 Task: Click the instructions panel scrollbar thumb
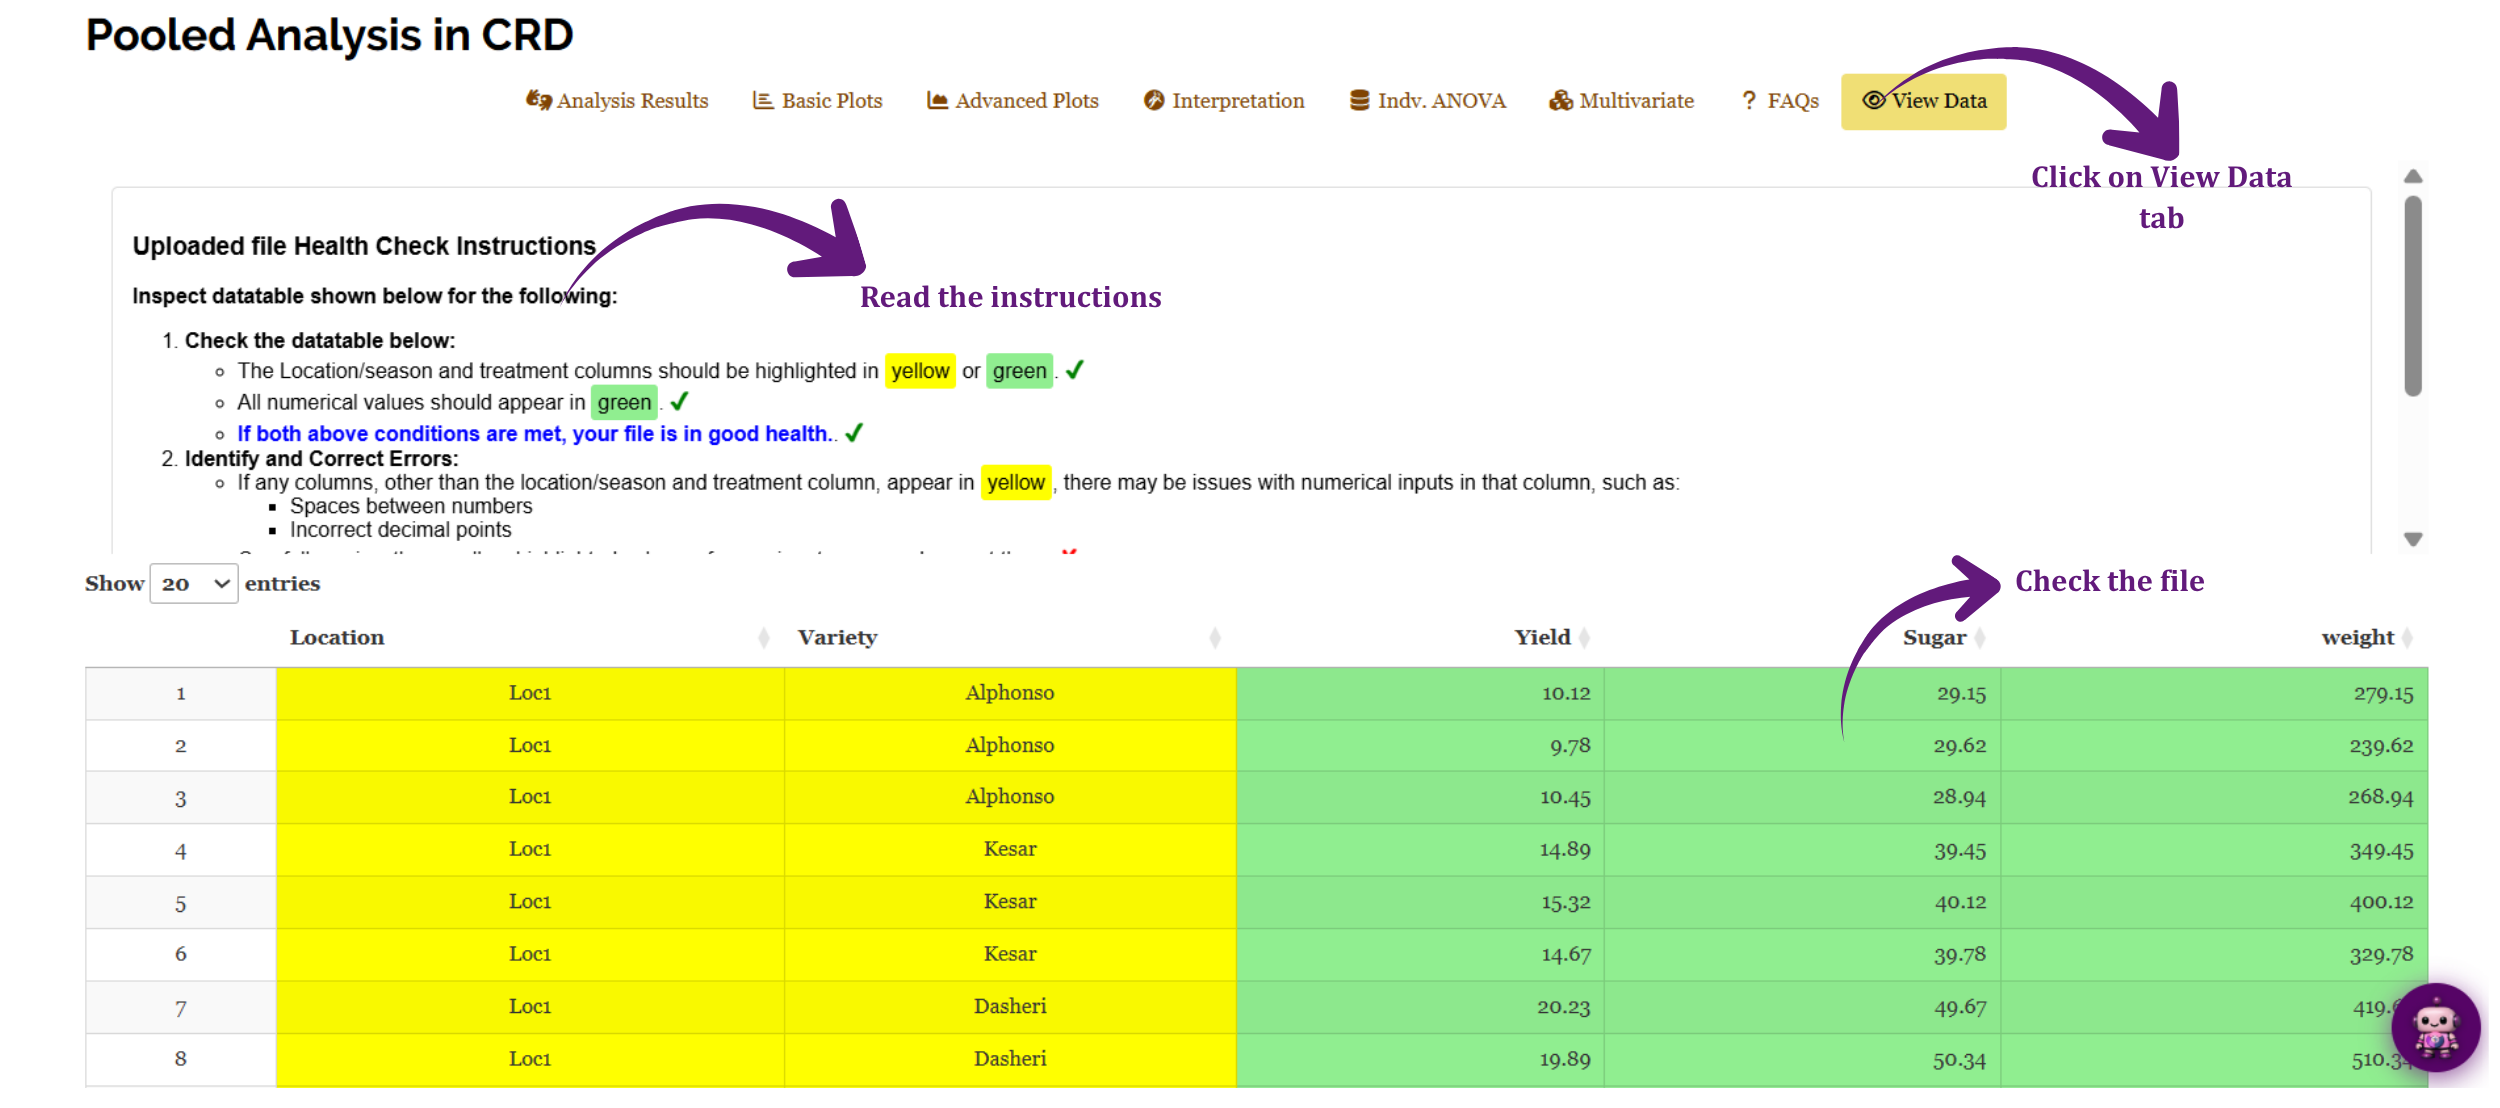tap(2413, 295)
